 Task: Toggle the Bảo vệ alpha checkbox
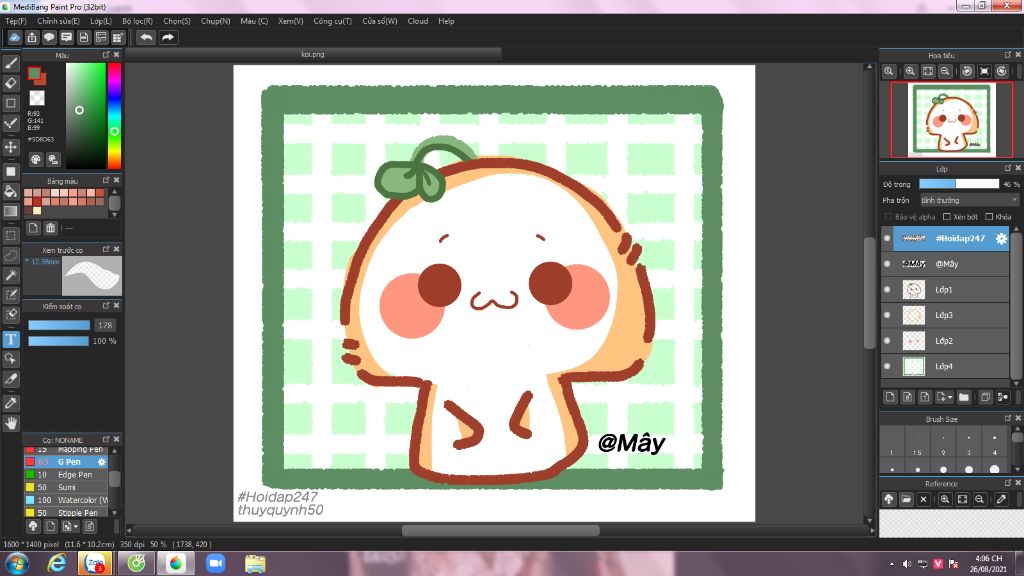coord(888,217)
